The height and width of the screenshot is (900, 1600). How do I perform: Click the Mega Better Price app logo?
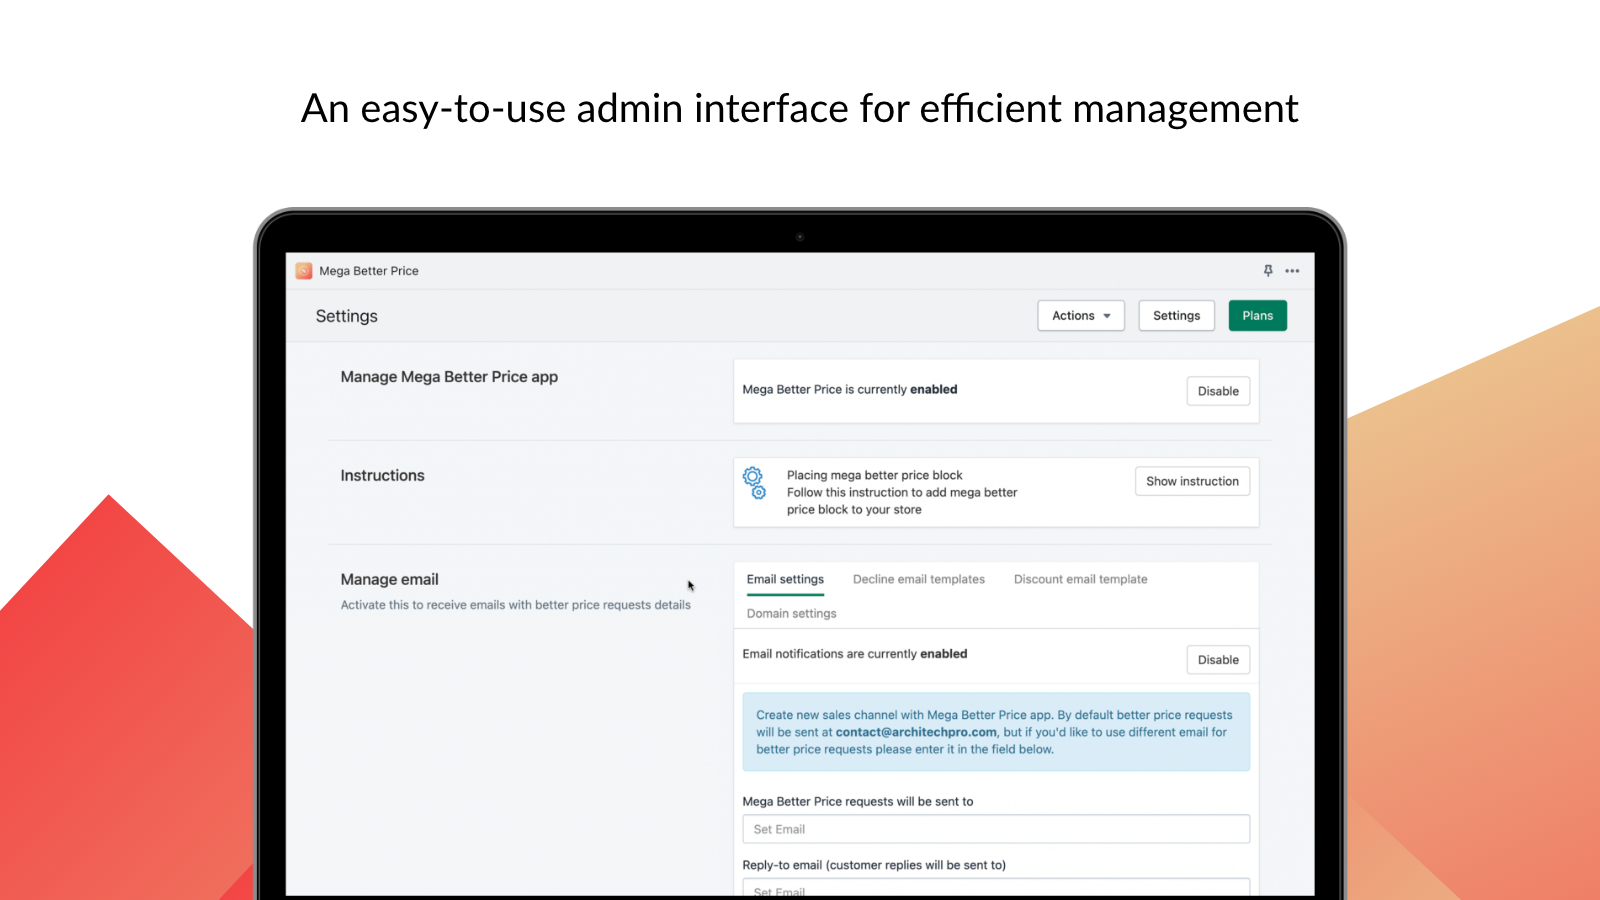coord(304,271)
